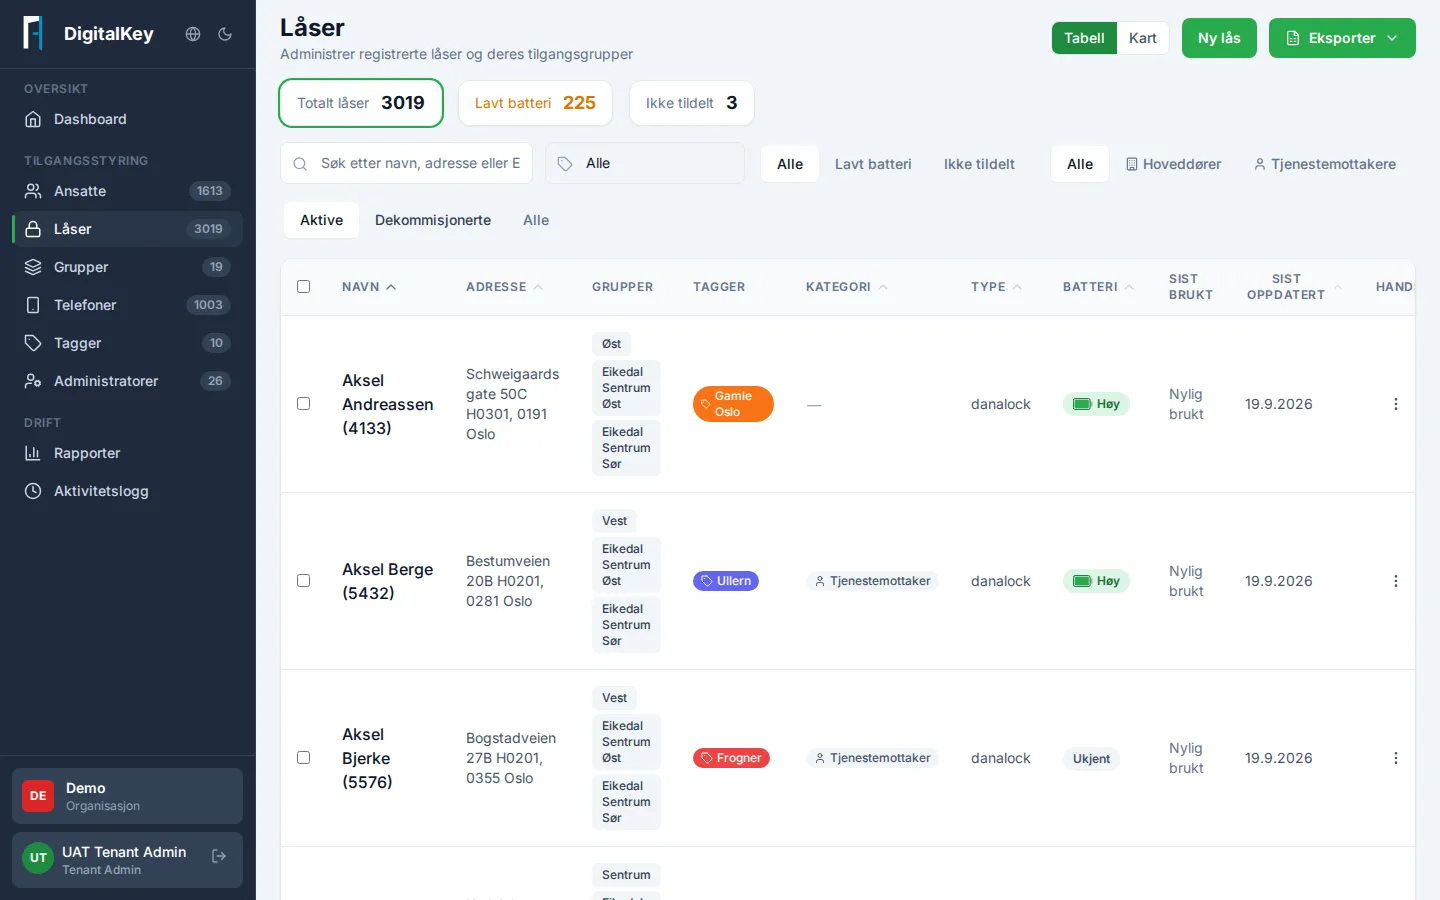This screenshot has width=1440, height=900.
Task: Filter by Lavt batteri 225 card
Action: (x=535, y=103)
